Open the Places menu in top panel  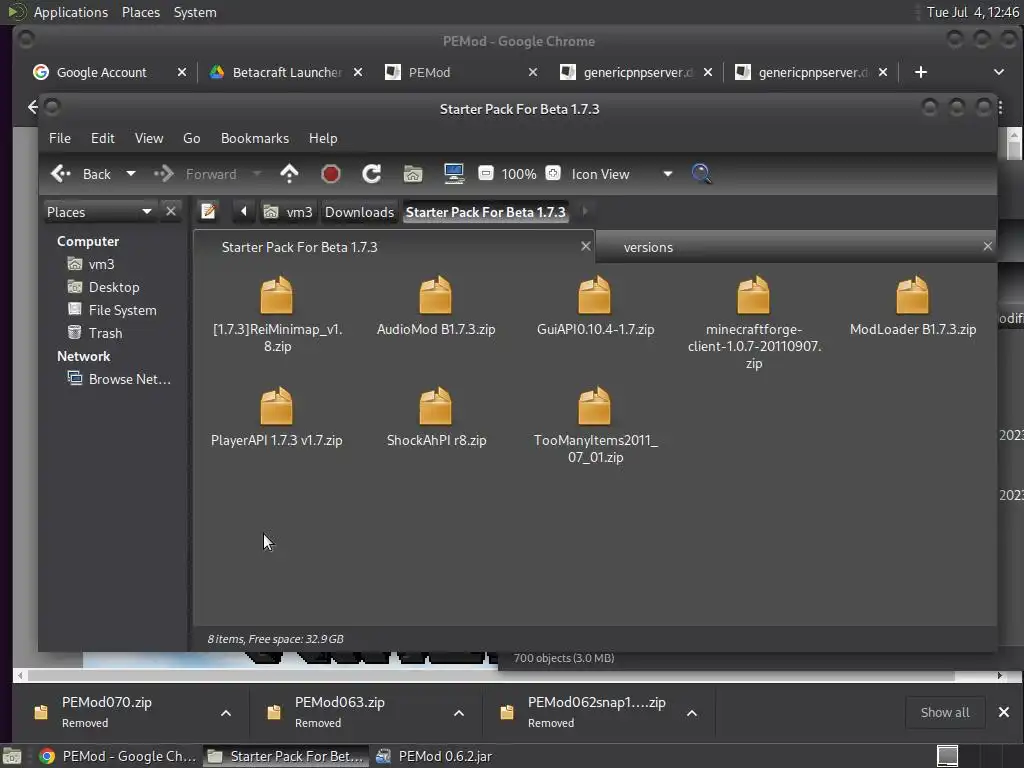pos(140,12)
